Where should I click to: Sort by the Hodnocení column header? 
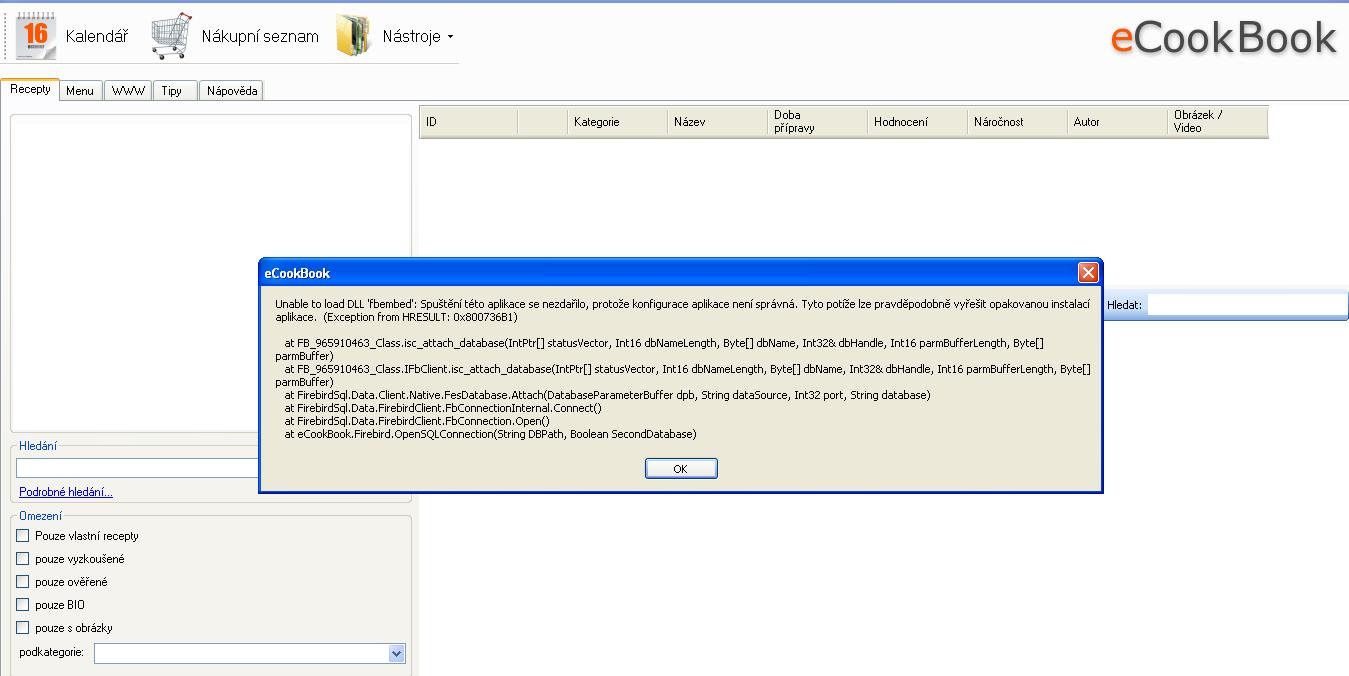917,122
